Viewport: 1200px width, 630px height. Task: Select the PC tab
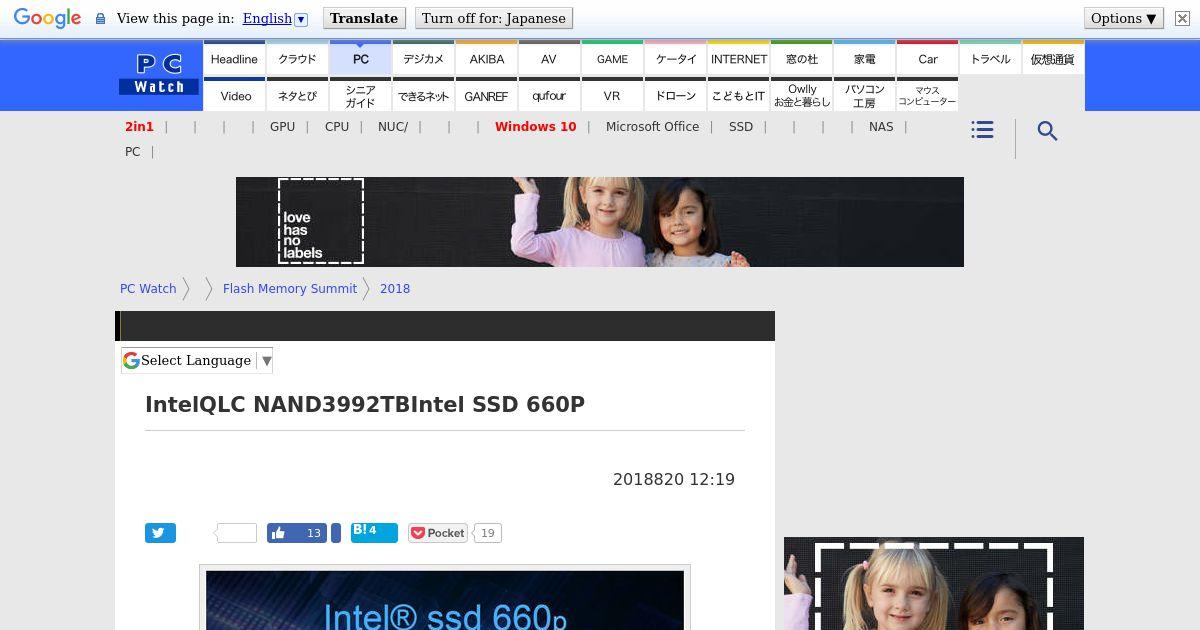(x=361, y=59)
